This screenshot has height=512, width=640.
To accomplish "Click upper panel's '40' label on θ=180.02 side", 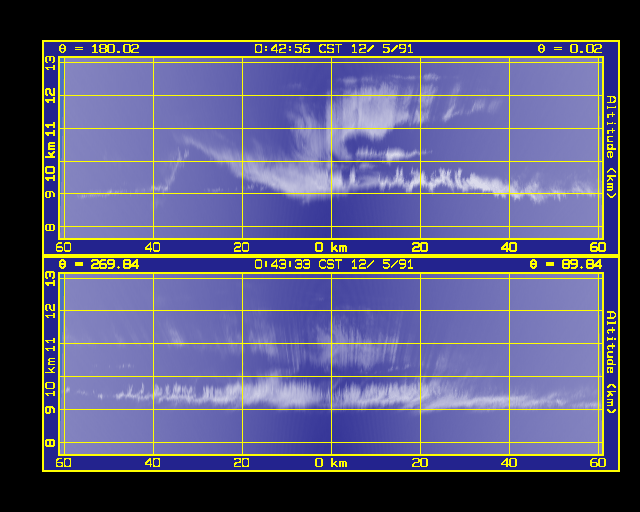I will (153, 247).
